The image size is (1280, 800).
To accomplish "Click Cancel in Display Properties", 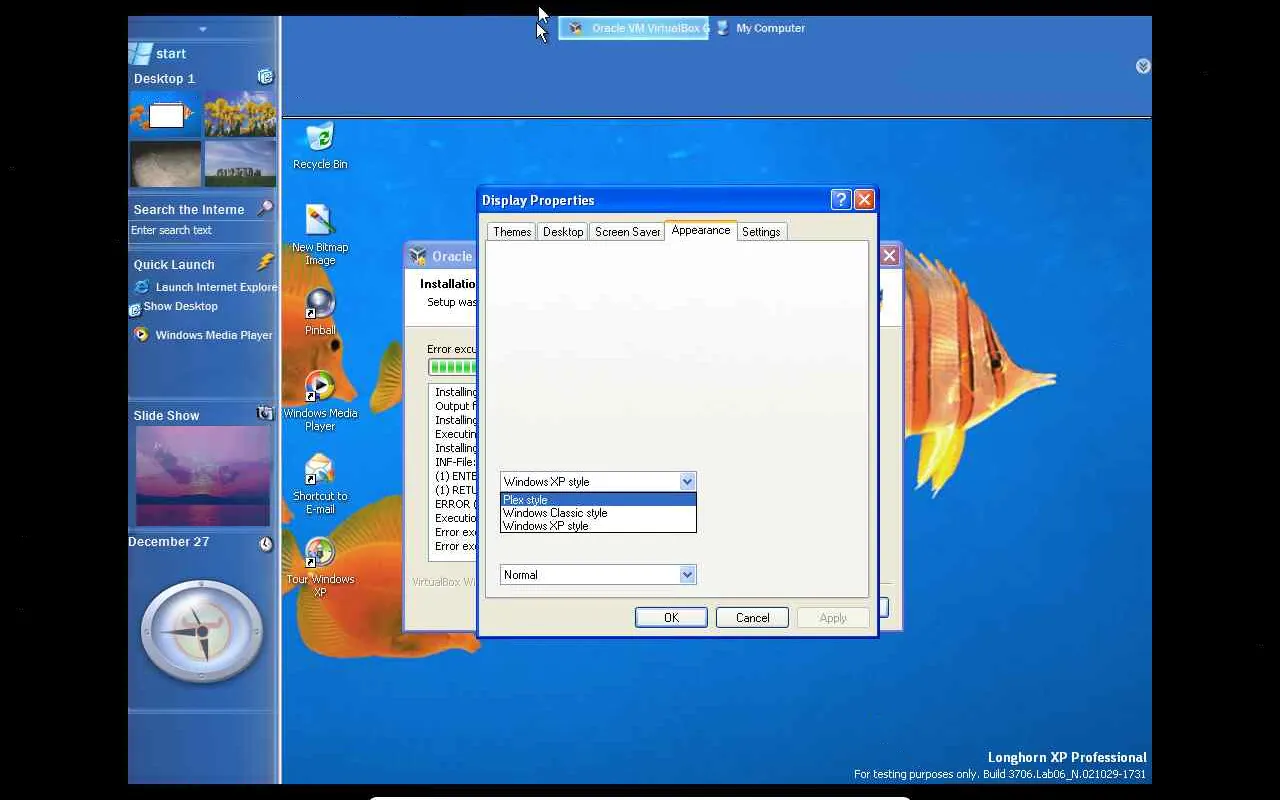I will [753, 618].
